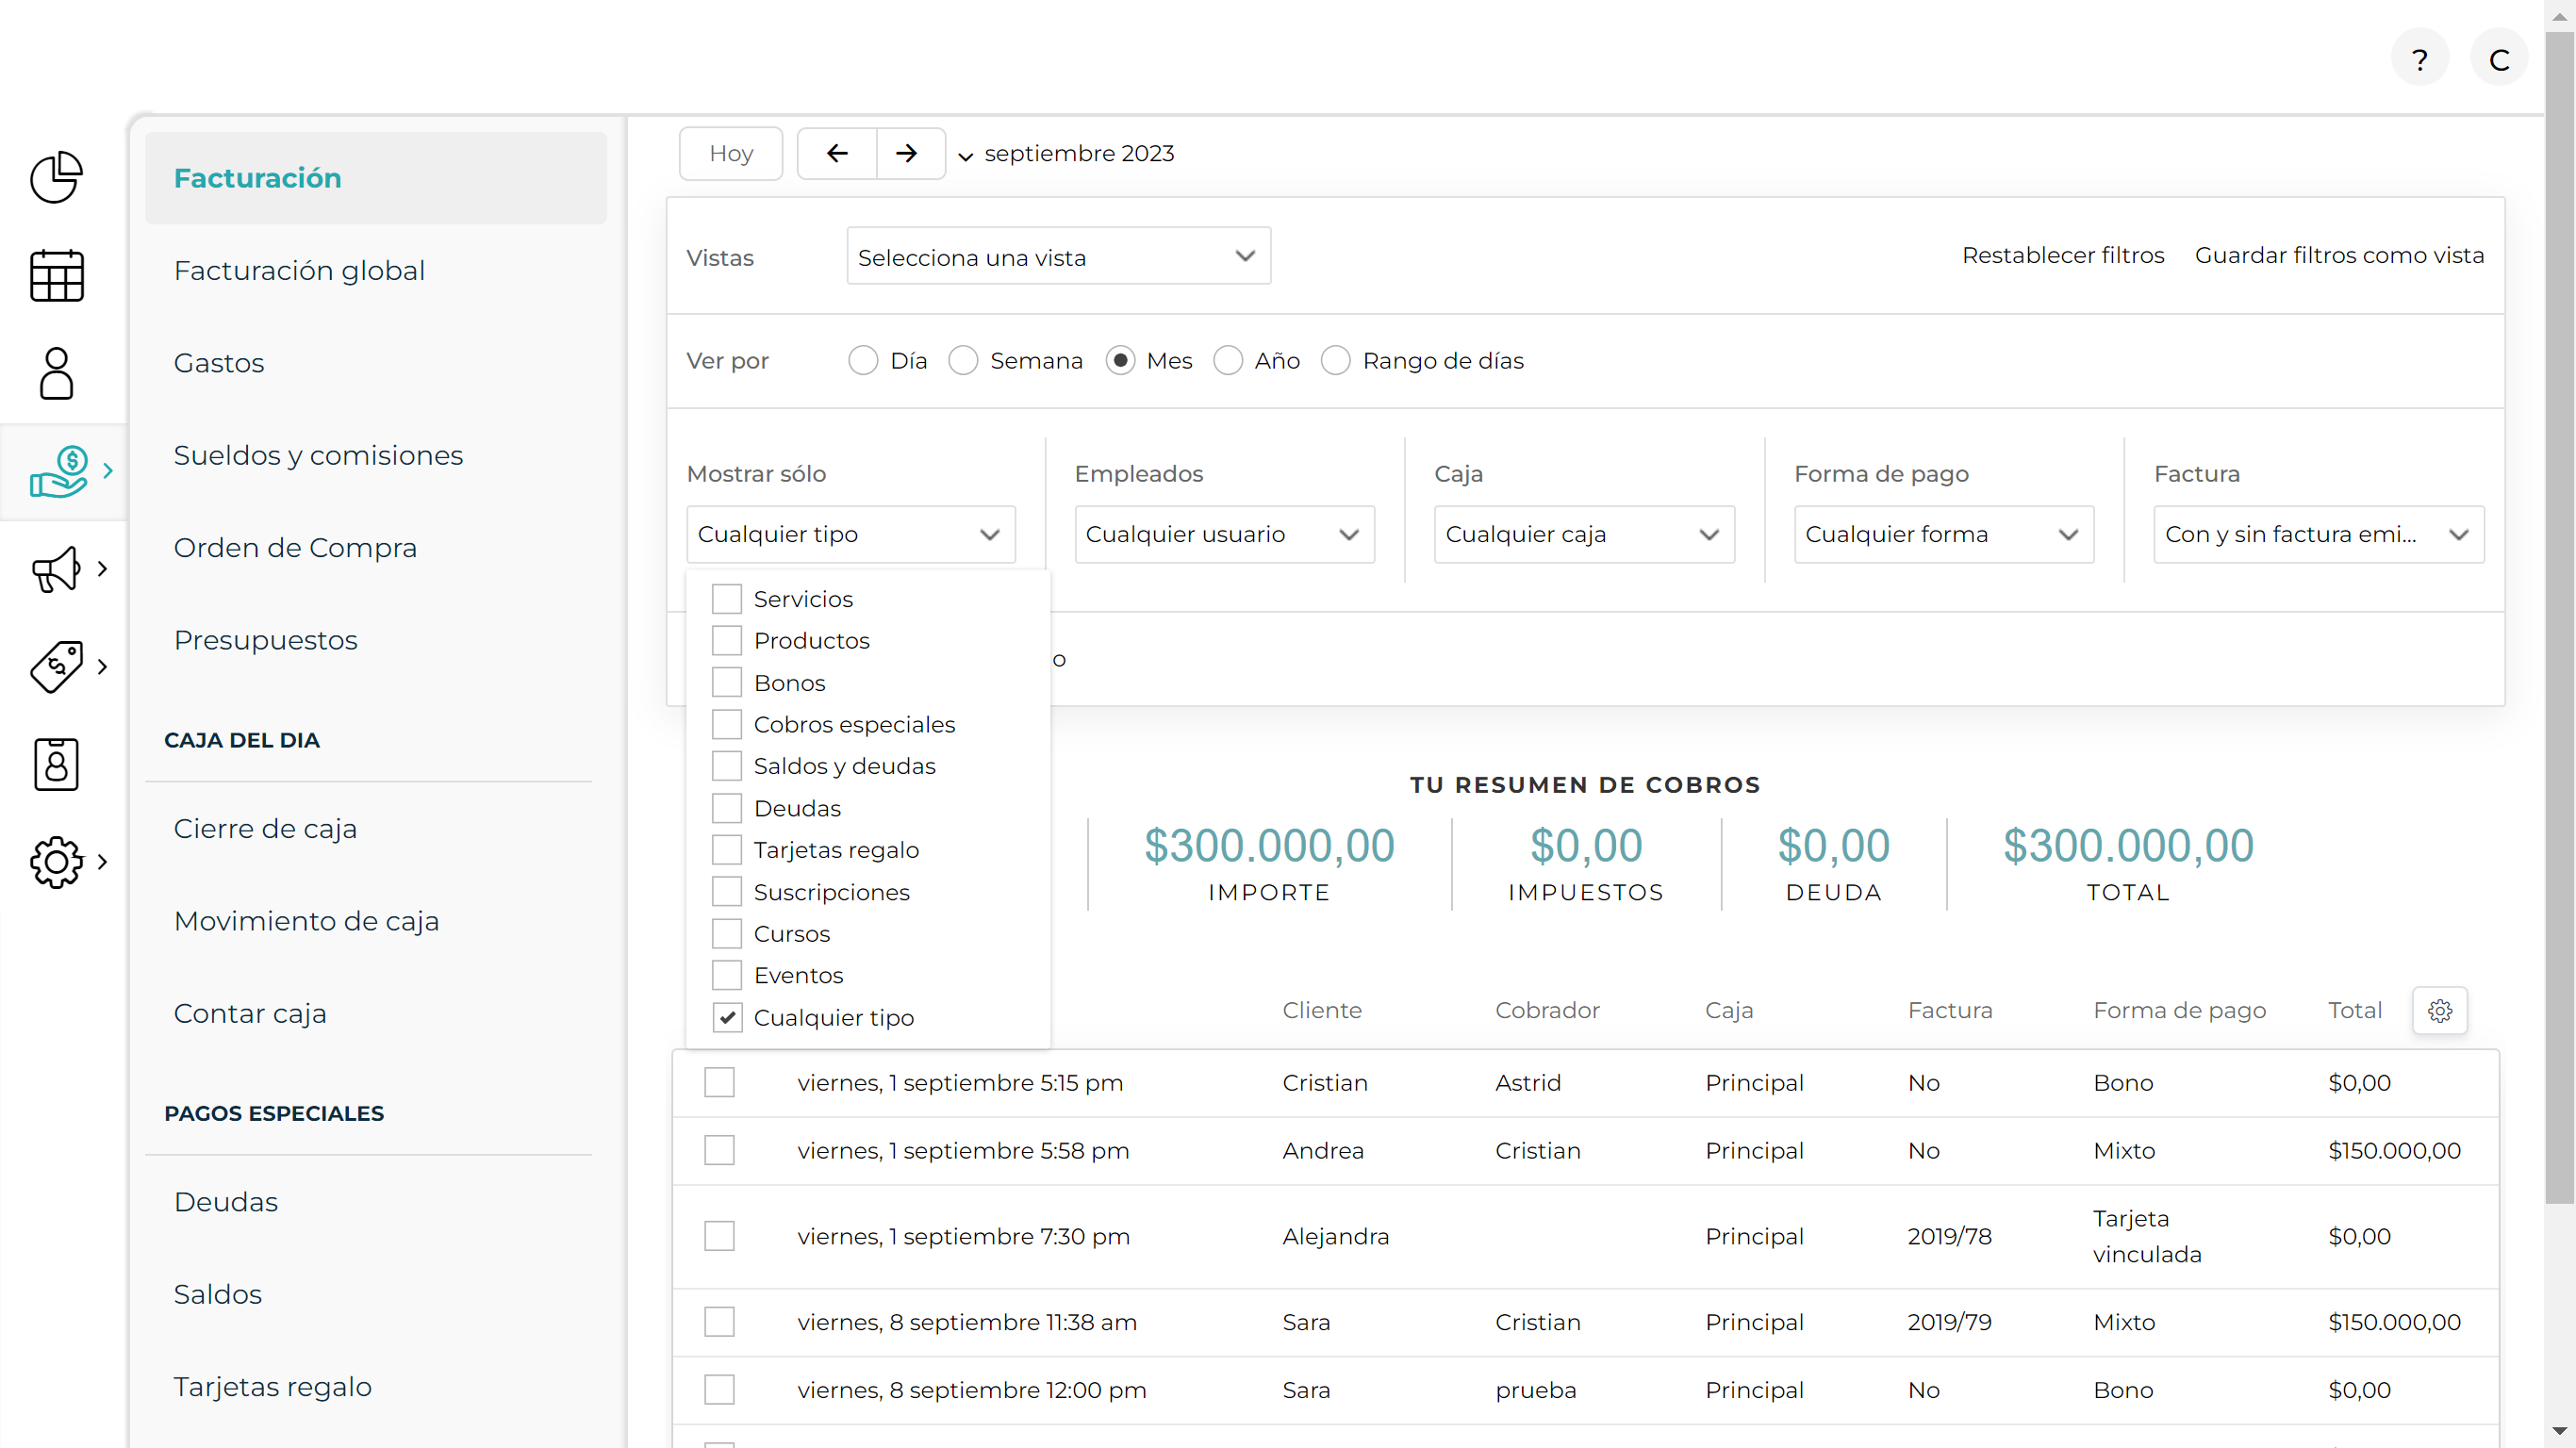Screen dimensions: 2576x1448
Task: Select the Rango de días radio button
Action: tap(1336, 360)
